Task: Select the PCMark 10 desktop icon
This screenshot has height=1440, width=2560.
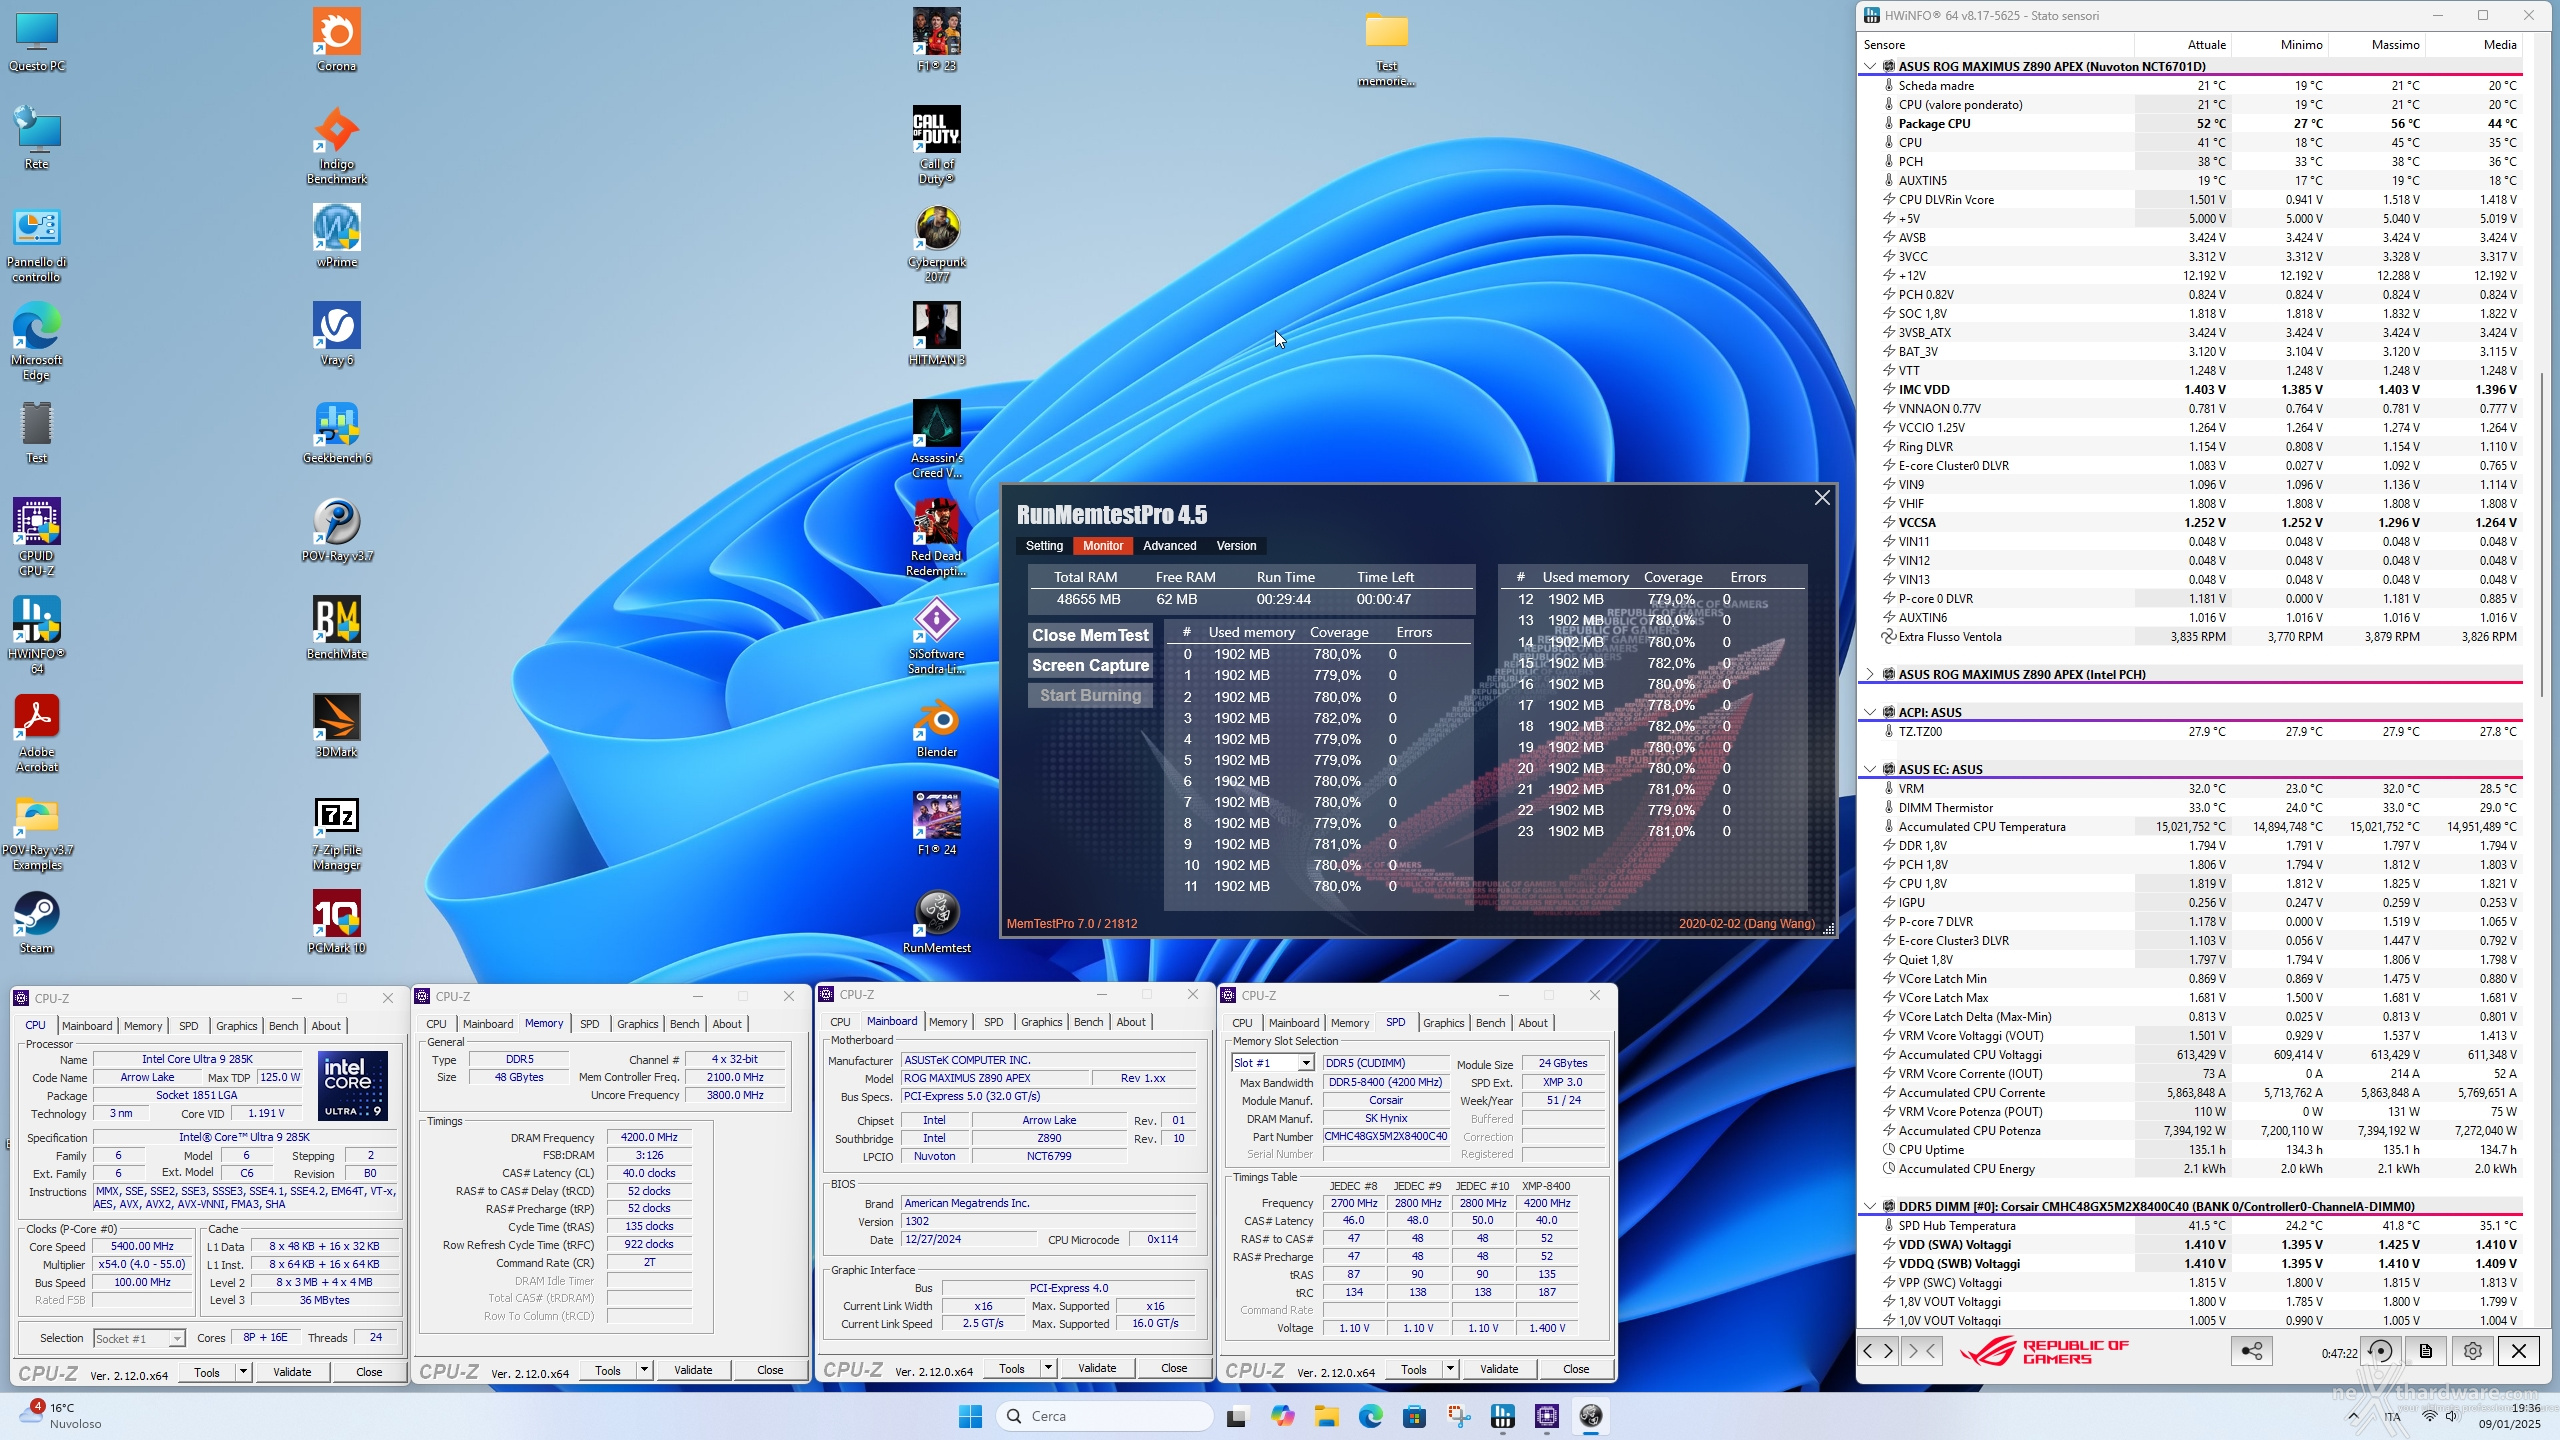Action: click(x=337, y=922)
